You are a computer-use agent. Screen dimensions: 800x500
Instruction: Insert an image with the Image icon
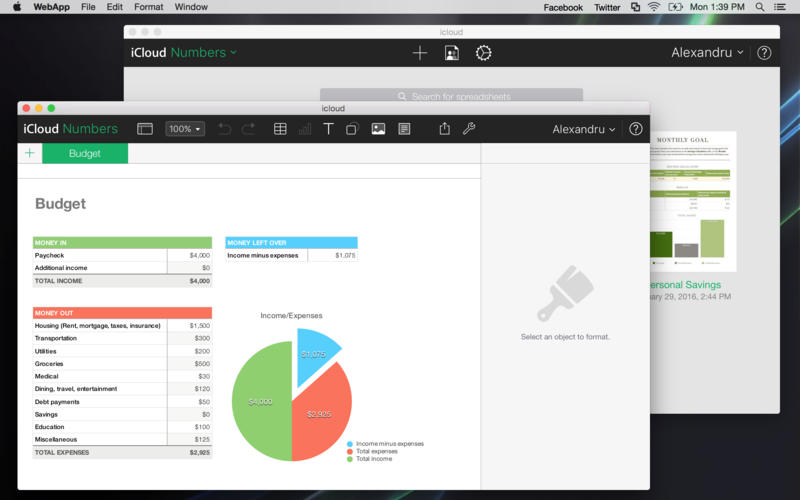378,129
